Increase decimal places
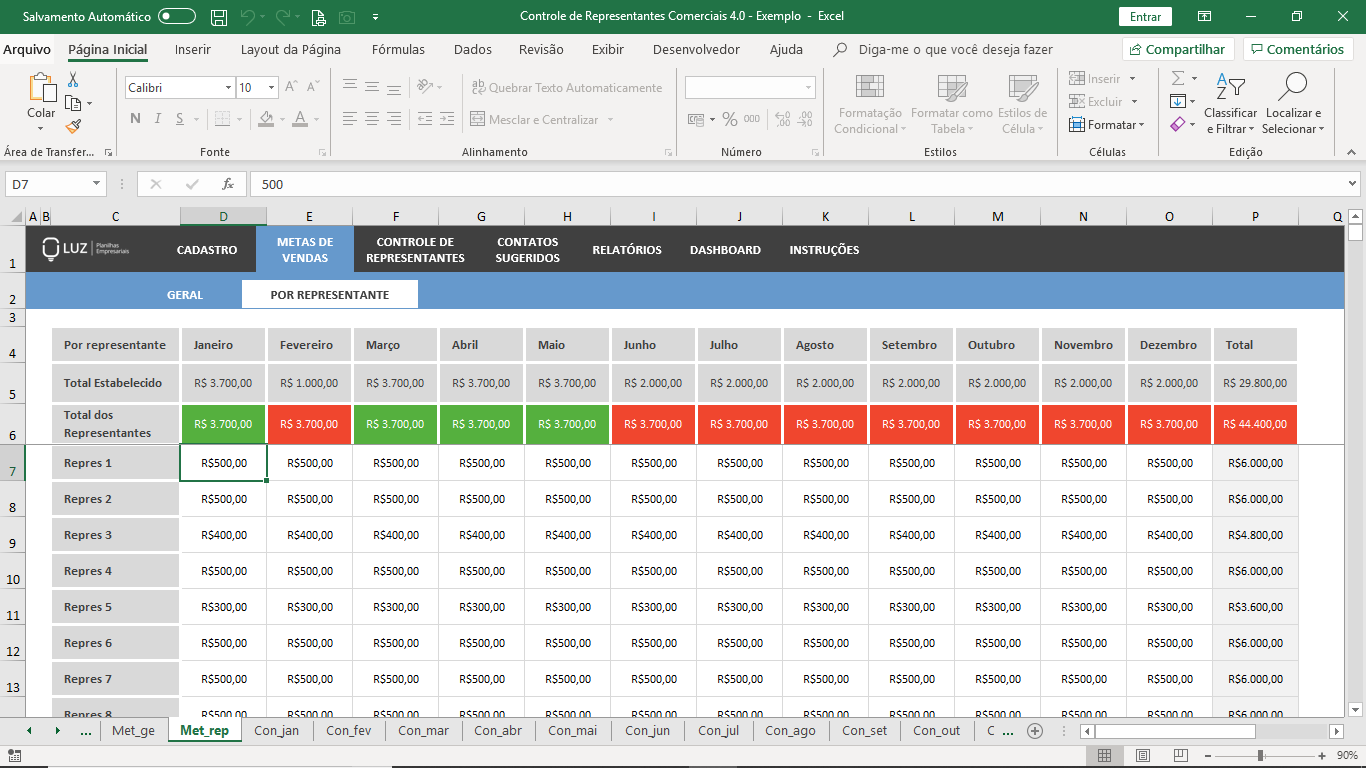Image resolution: width=1366 pixels, height=768 pixels. click(x=782, y=119)
